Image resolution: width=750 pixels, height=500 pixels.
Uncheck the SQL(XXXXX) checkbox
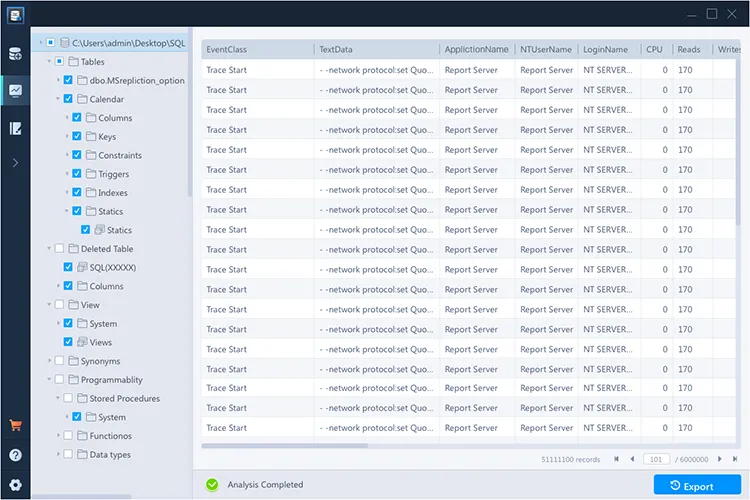(x=68, y=267)
